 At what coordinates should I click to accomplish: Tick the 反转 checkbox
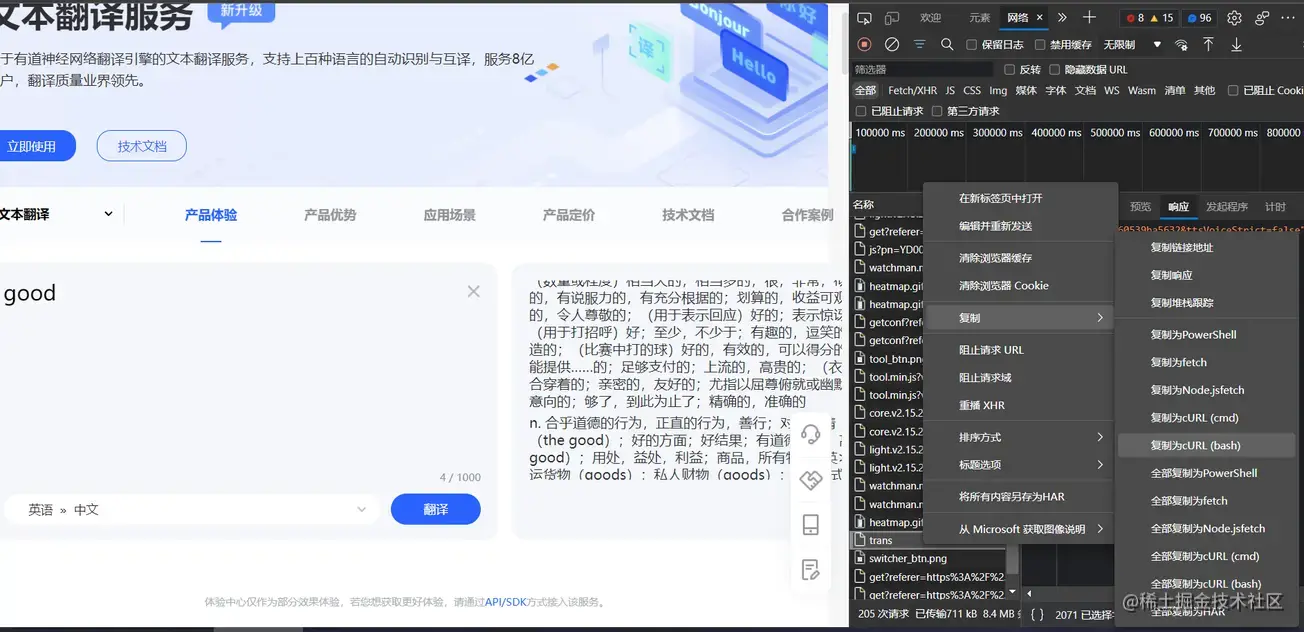point(1008,70)
